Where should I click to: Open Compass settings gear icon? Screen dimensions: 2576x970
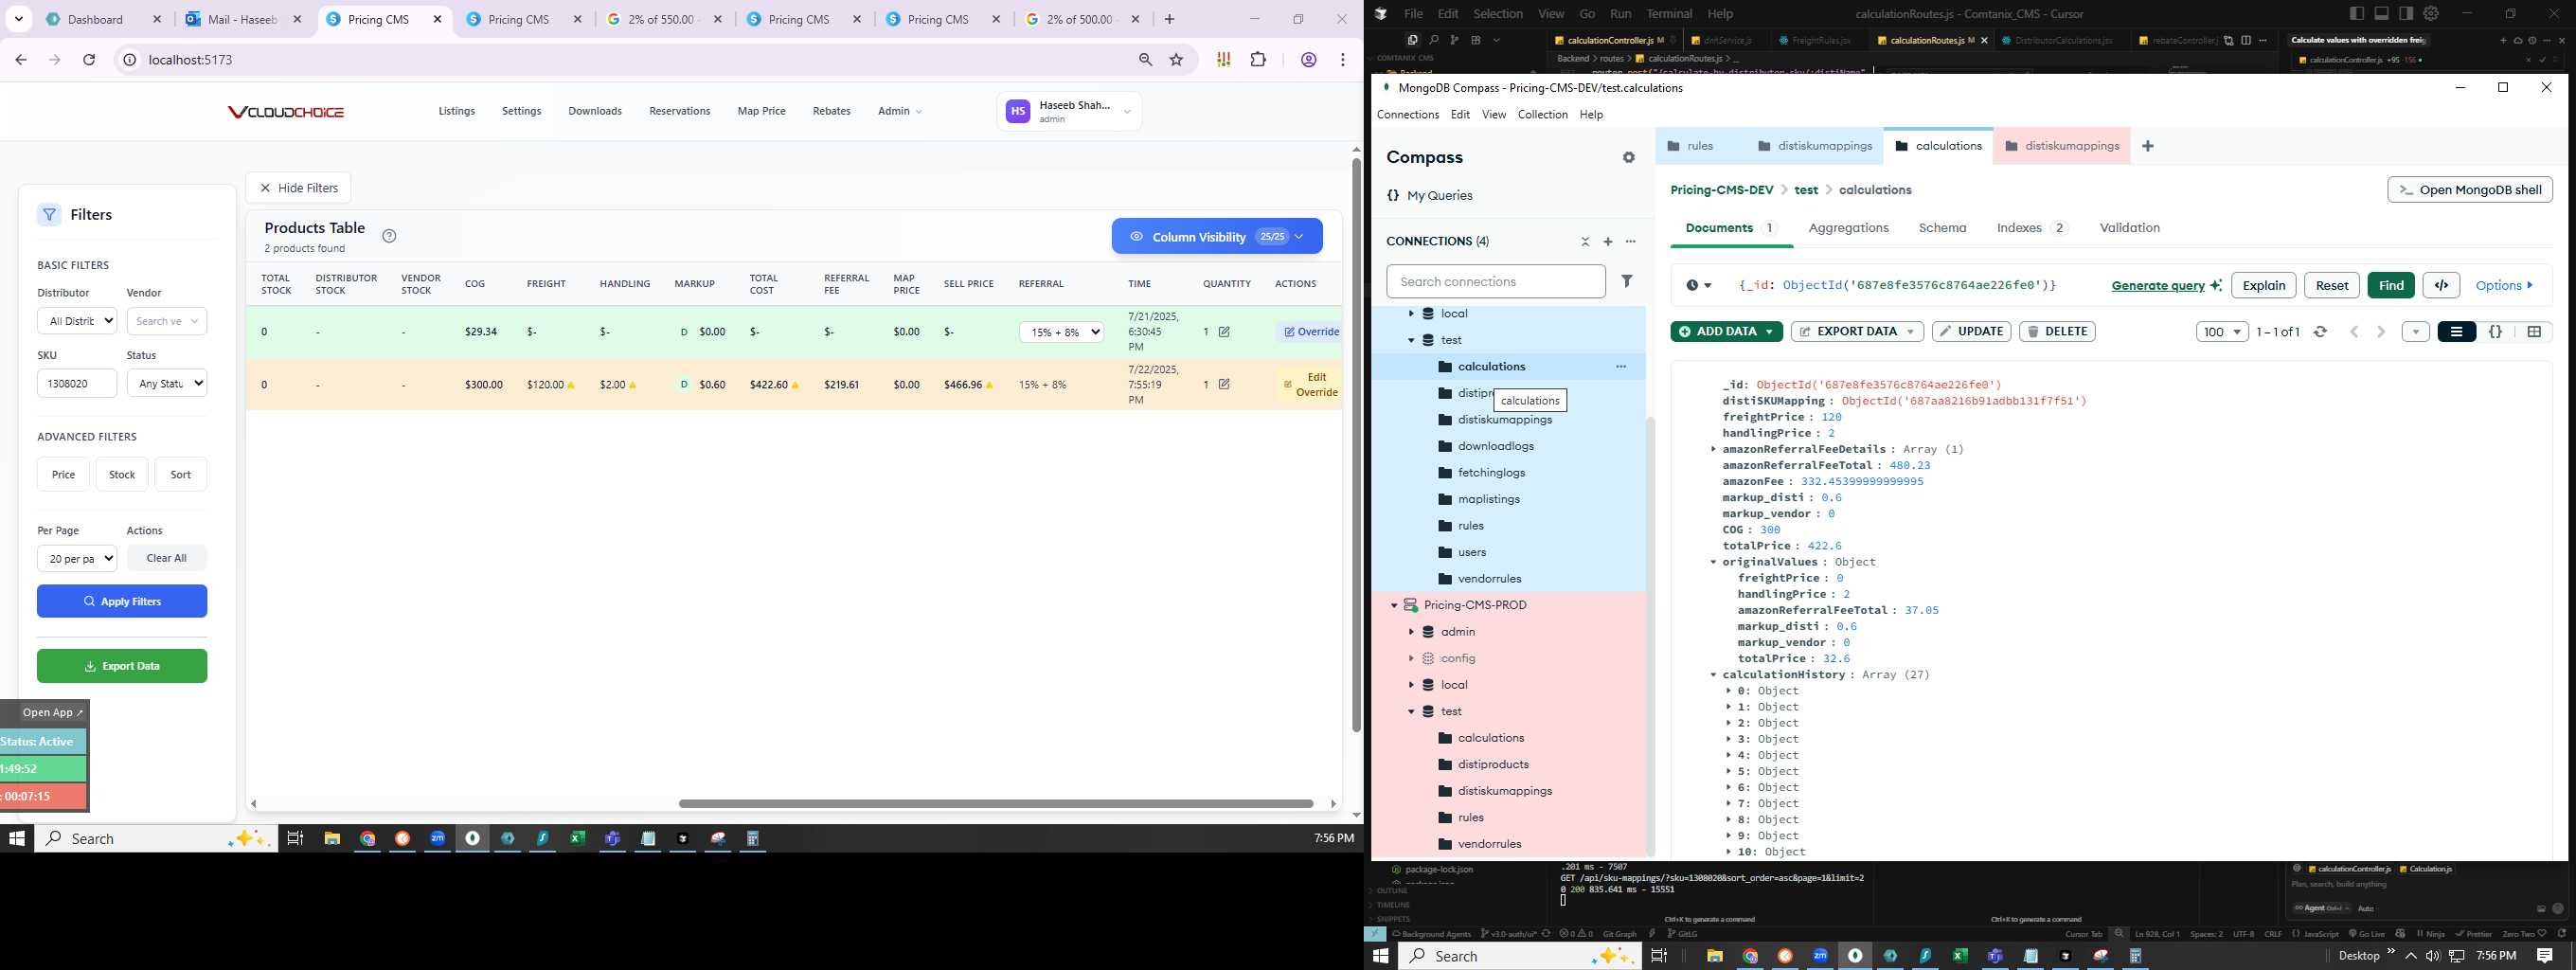[x=1629, y=158]
